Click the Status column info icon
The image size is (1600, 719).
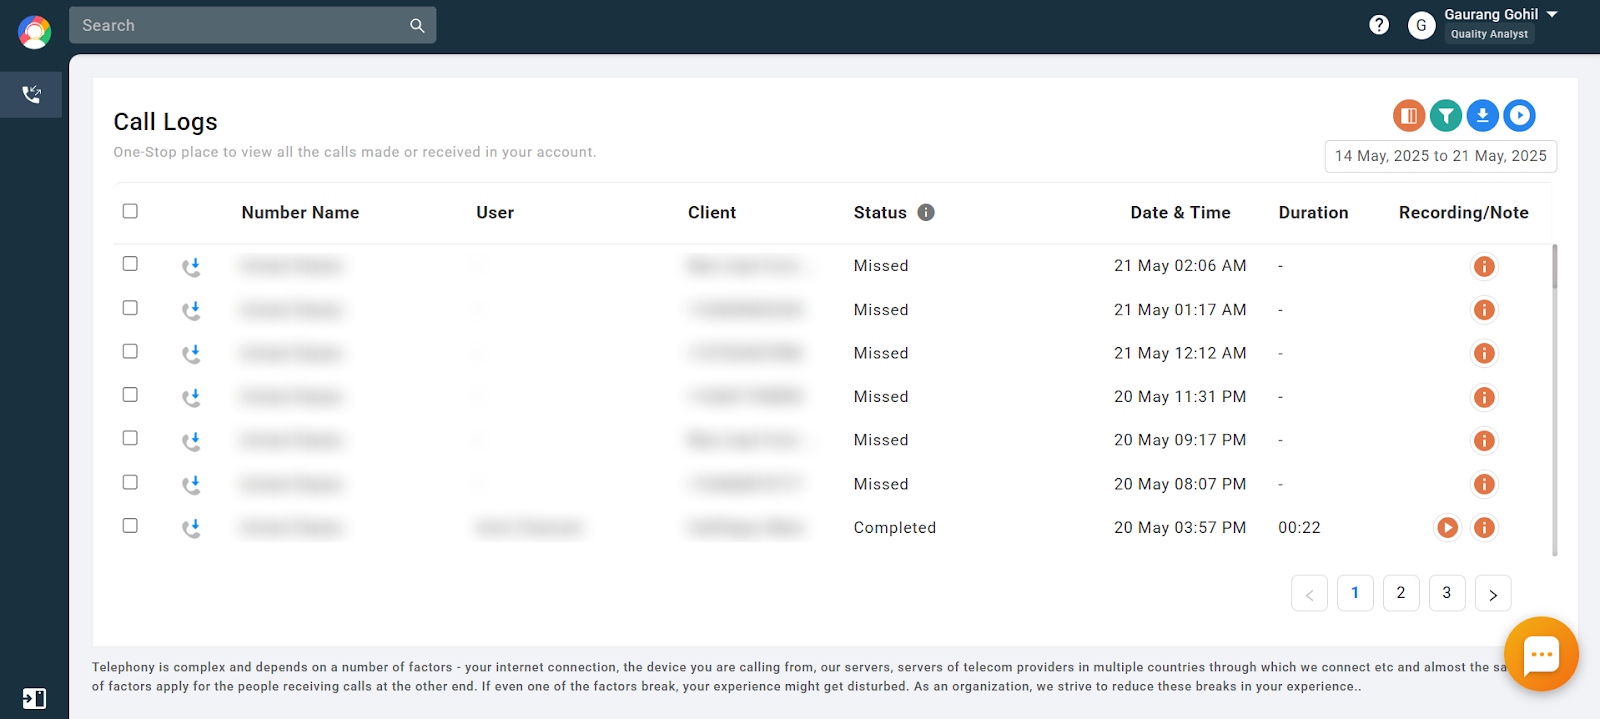tap(926, 212)
